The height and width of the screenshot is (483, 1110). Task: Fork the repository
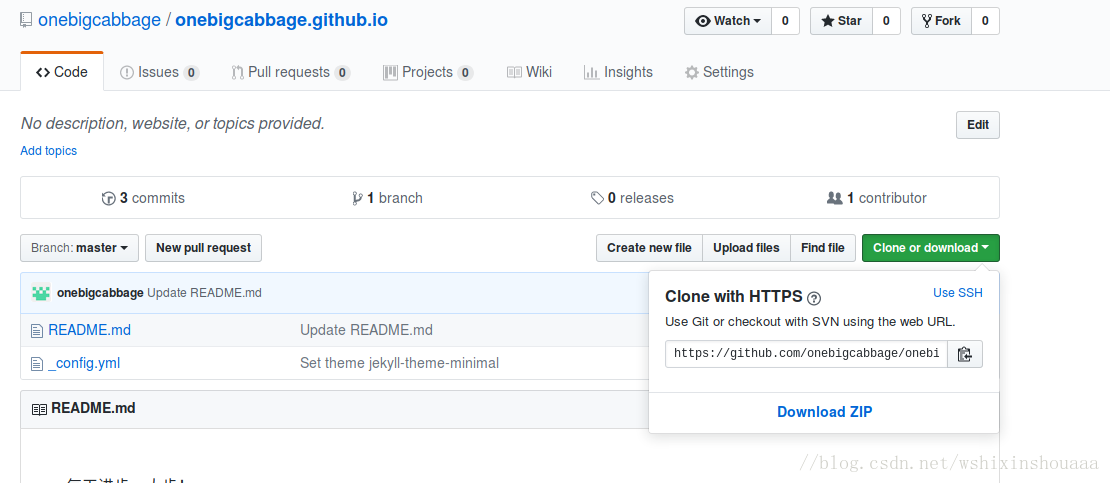coord(941,21)
